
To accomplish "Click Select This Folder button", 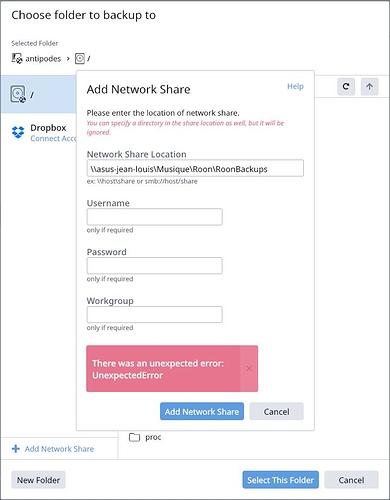I will pos(280,480).
